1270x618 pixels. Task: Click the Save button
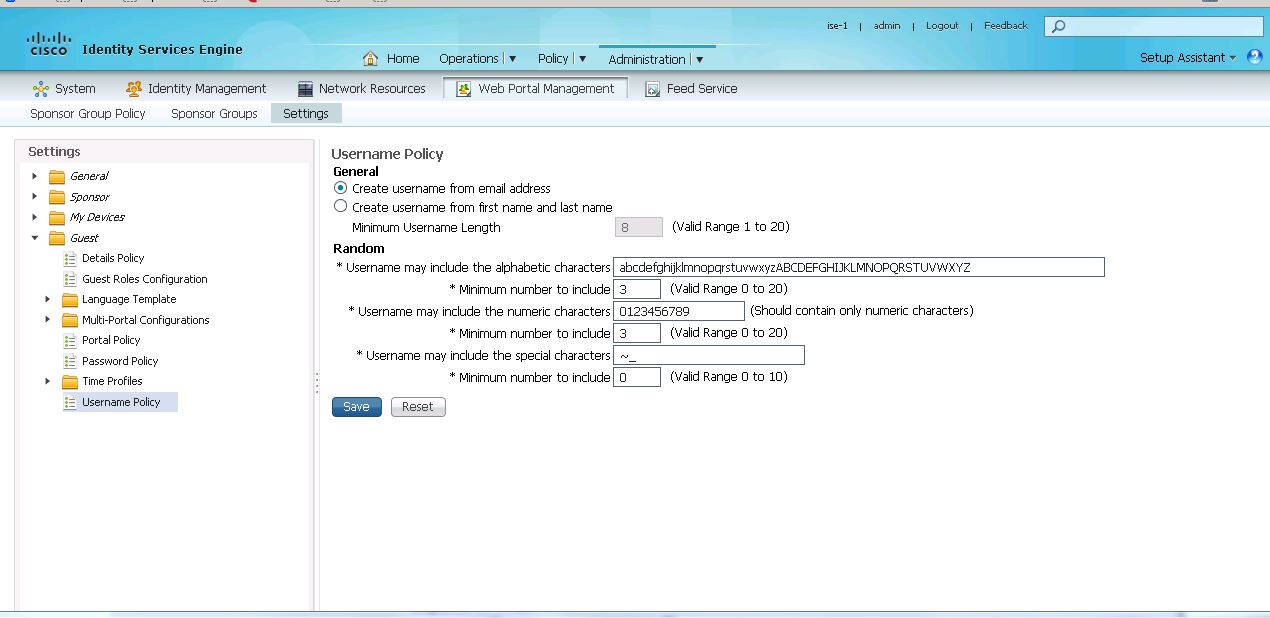(x=357, y=407)
